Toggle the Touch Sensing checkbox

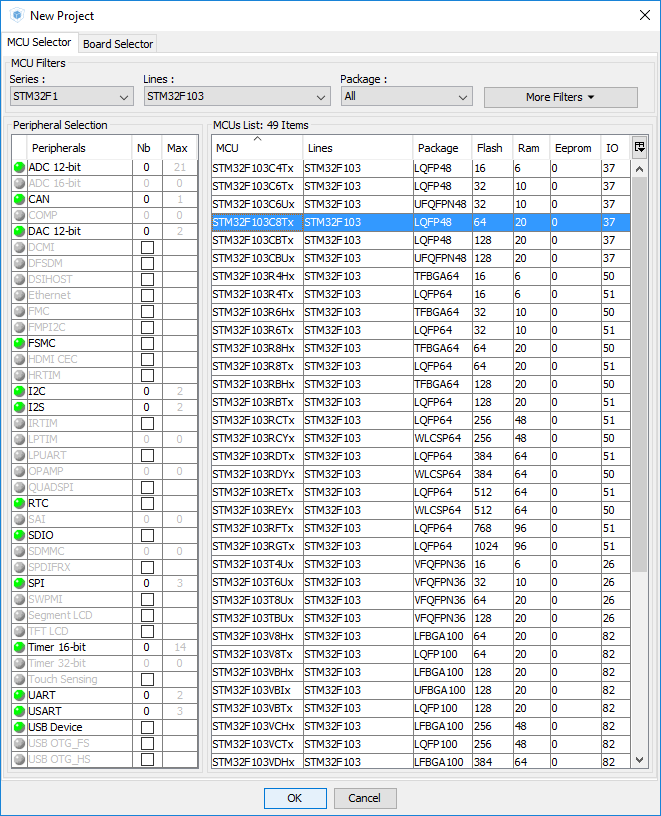[147, 680]
